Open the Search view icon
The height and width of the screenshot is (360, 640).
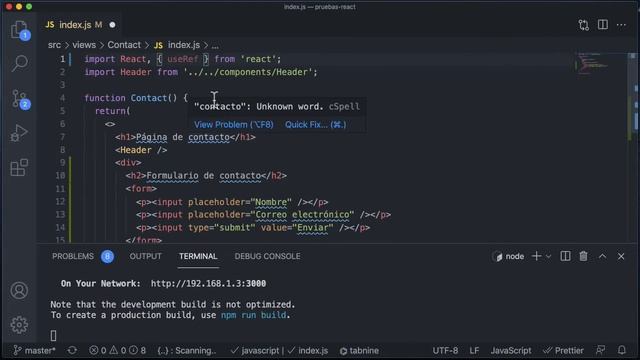[x=19, y=64]
